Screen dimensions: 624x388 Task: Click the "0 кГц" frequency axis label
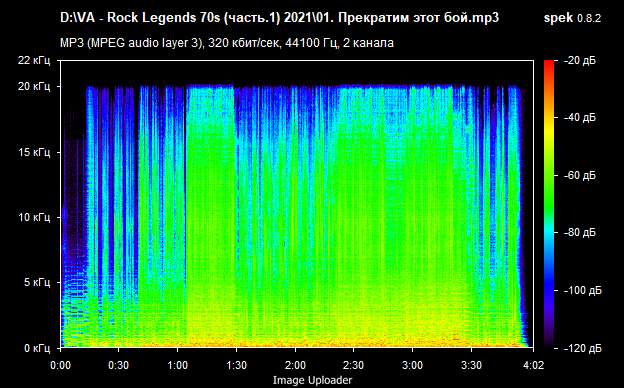(x=37, y=348)
